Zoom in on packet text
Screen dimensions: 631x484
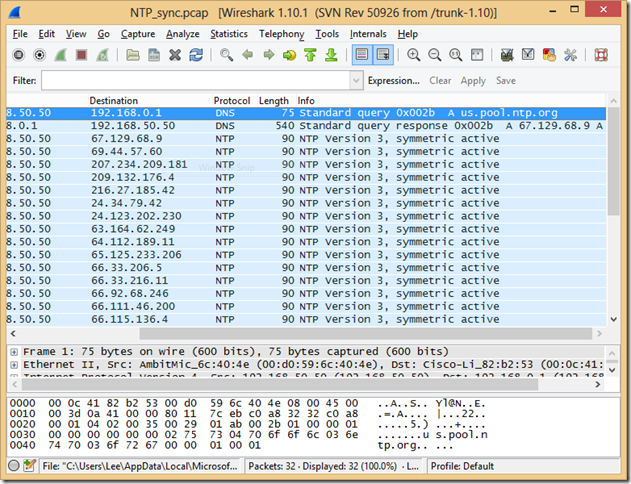point(413,55)
